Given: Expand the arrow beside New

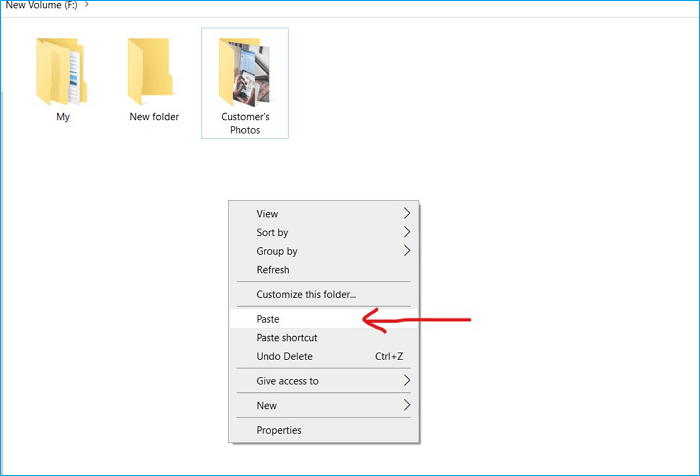Looking at the screenshot, I should (x=406, y=406).
